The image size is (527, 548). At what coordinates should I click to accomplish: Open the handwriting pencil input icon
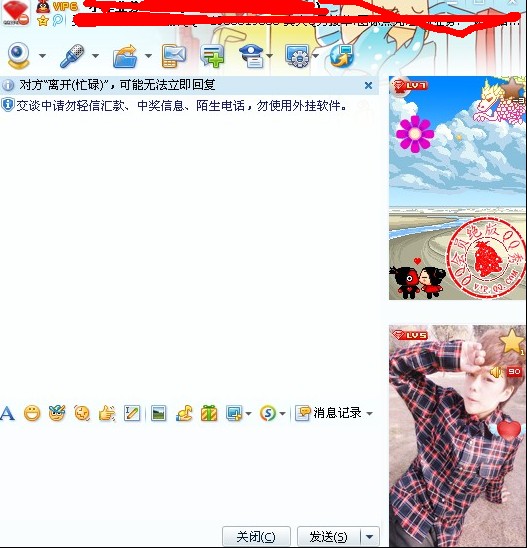pos(132,413)
